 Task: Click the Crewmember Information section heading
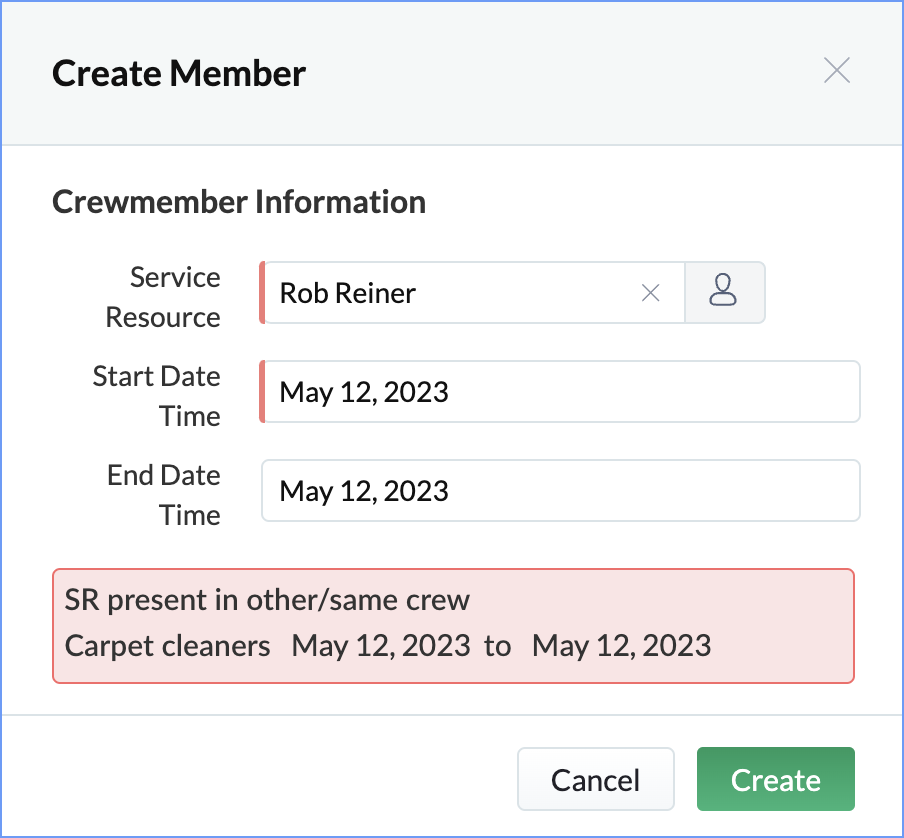point(239,202)
